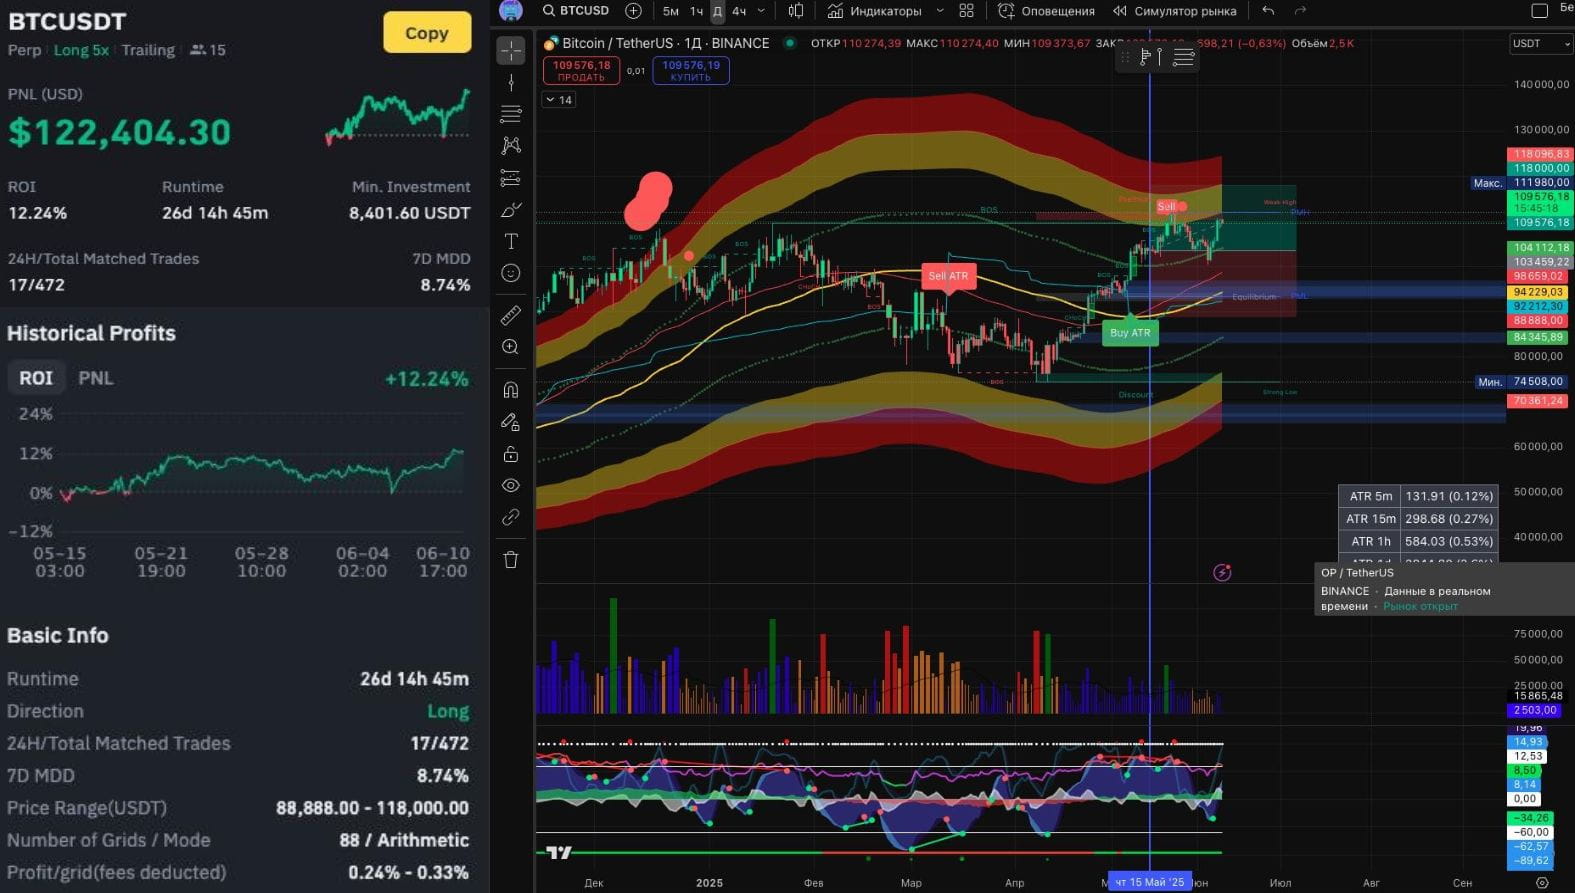This screenshot has height=893, width=1575.
Task: Click the TradingView logo on indicator pane
Action: point(559,853)
